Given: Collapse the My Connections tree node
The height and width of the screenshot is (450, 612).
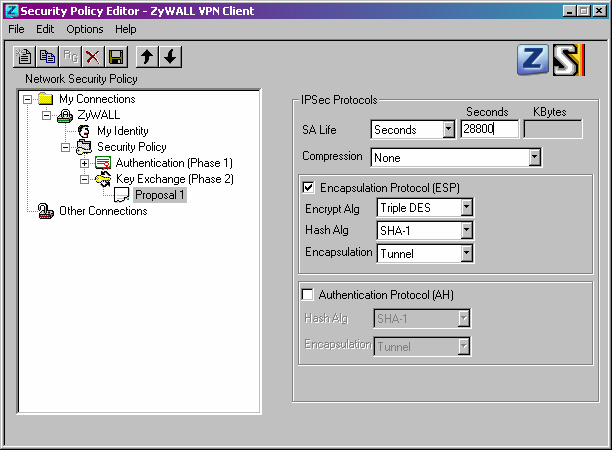Looking at the screenshot, I should pyautogui.click(x=27, y=99).
